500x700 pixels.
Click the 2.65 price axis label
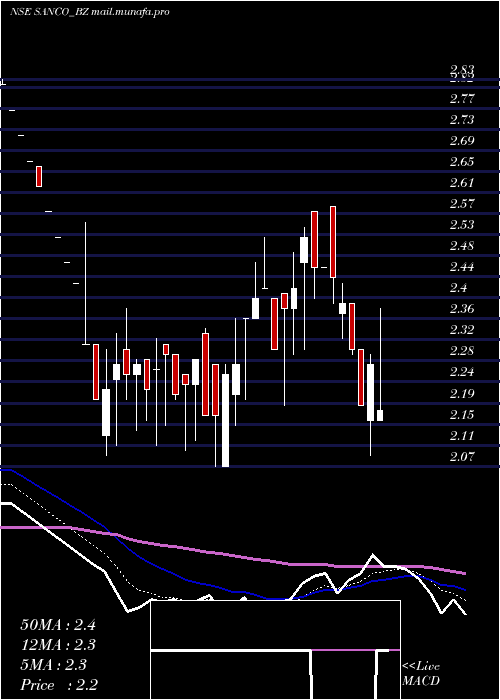(462, 162)
